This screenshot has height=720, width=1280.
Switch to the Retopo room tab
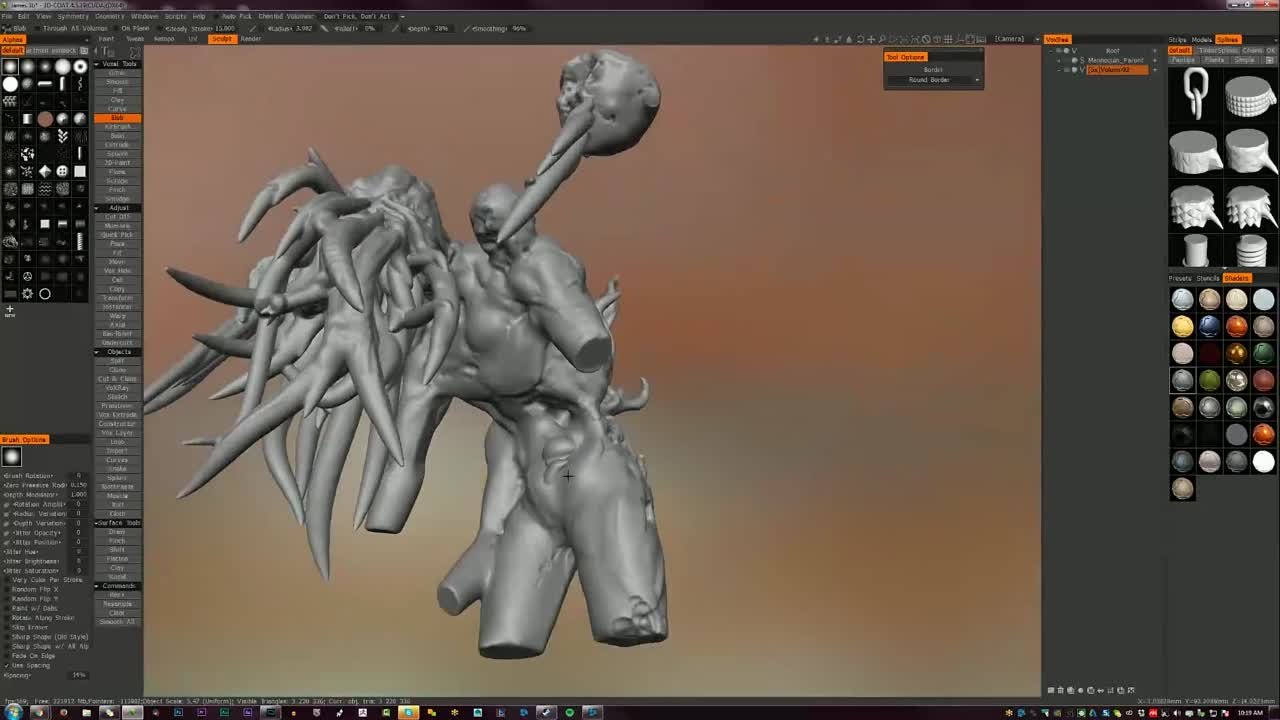[x=164, y=39]
